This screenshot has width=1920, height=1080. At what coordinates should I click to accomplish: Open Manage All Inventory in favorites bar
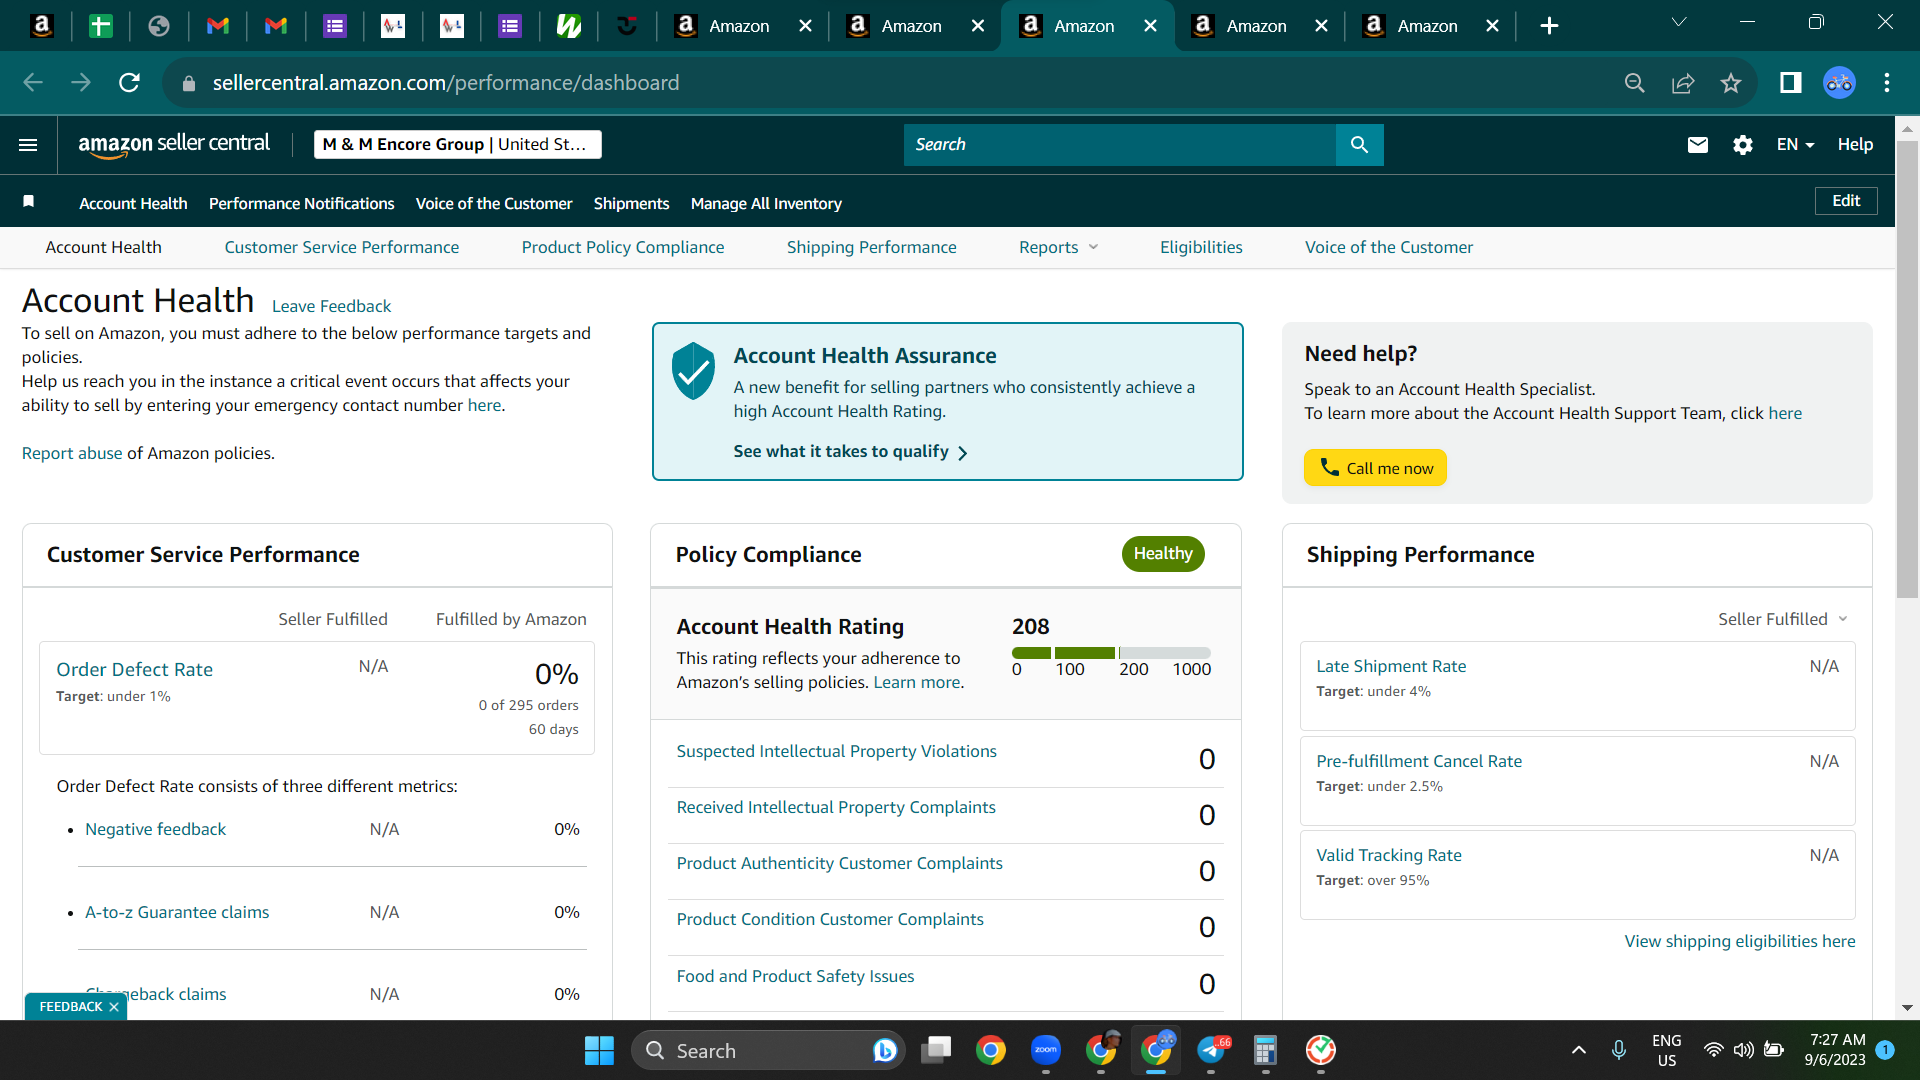coord(766,203)
